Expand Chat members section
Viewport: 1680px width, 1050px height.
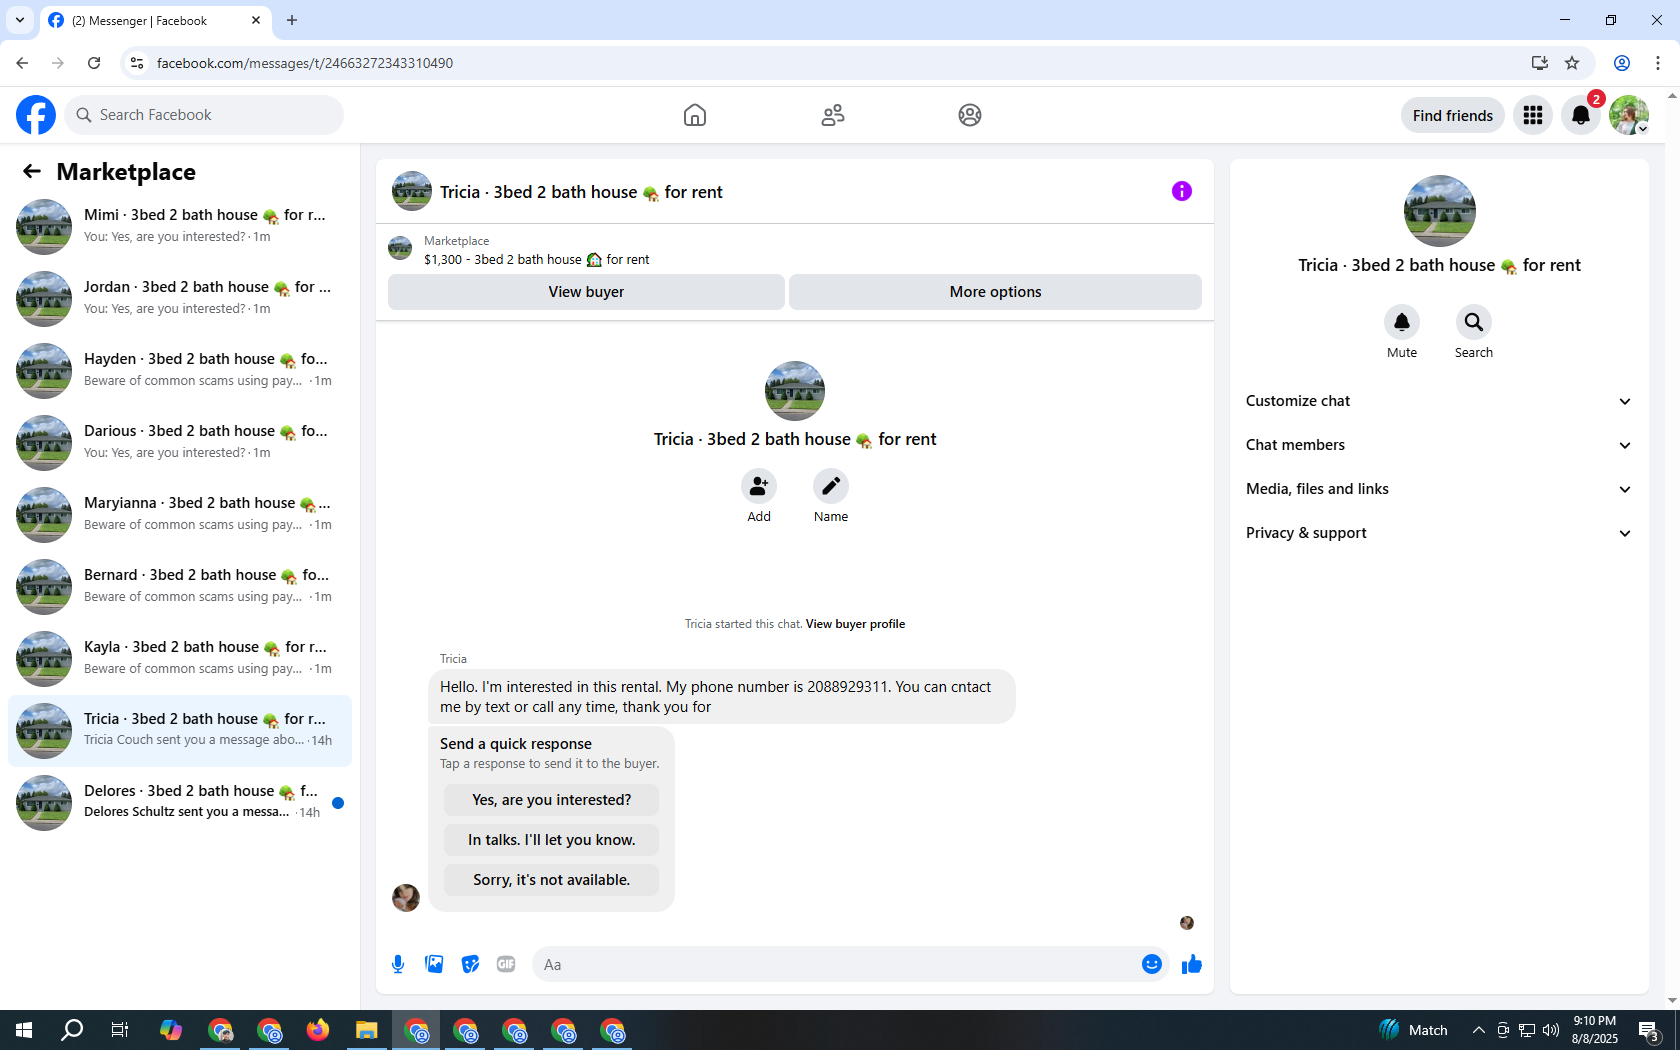pos(1439,445)
